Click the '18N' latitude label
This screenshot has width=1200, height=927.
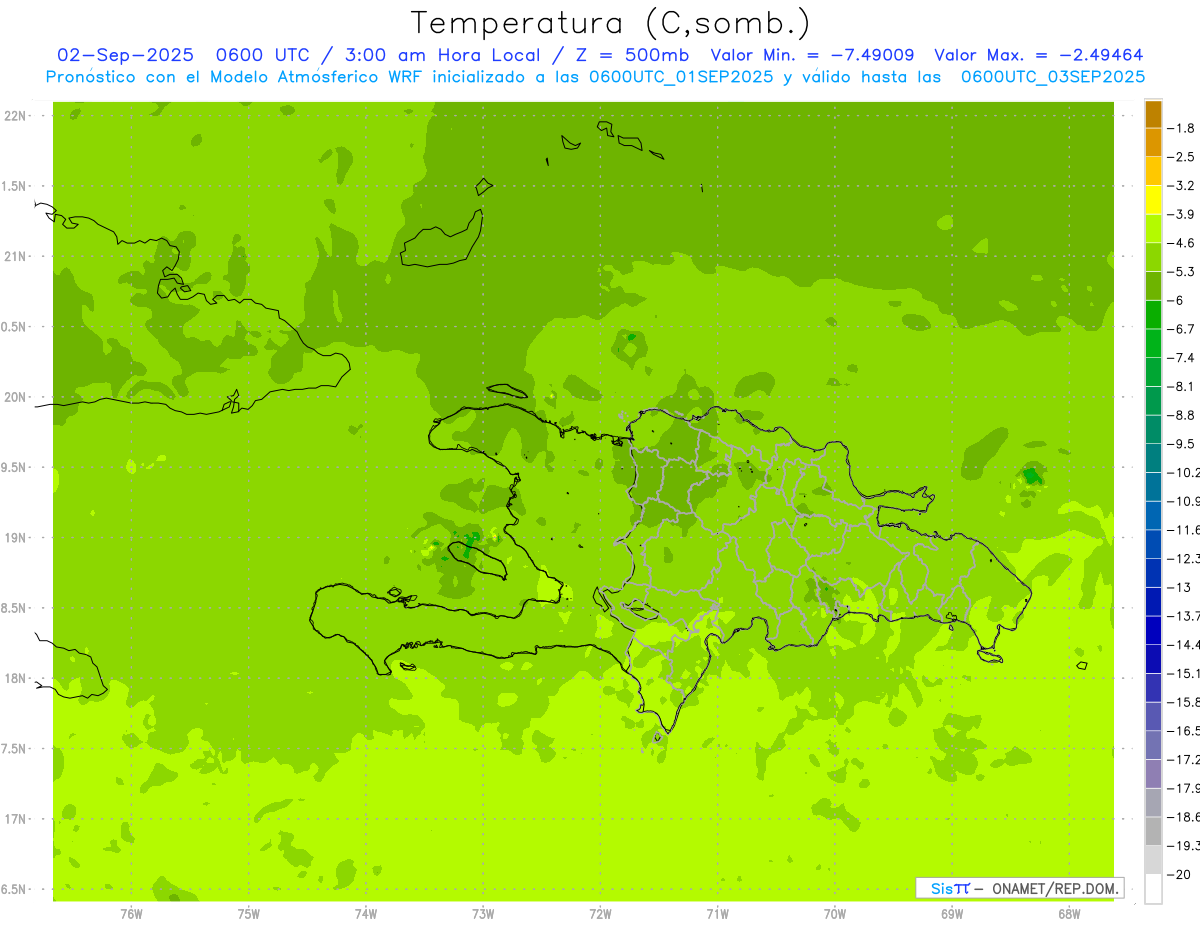pyautogui.click(x=16, y=679)
